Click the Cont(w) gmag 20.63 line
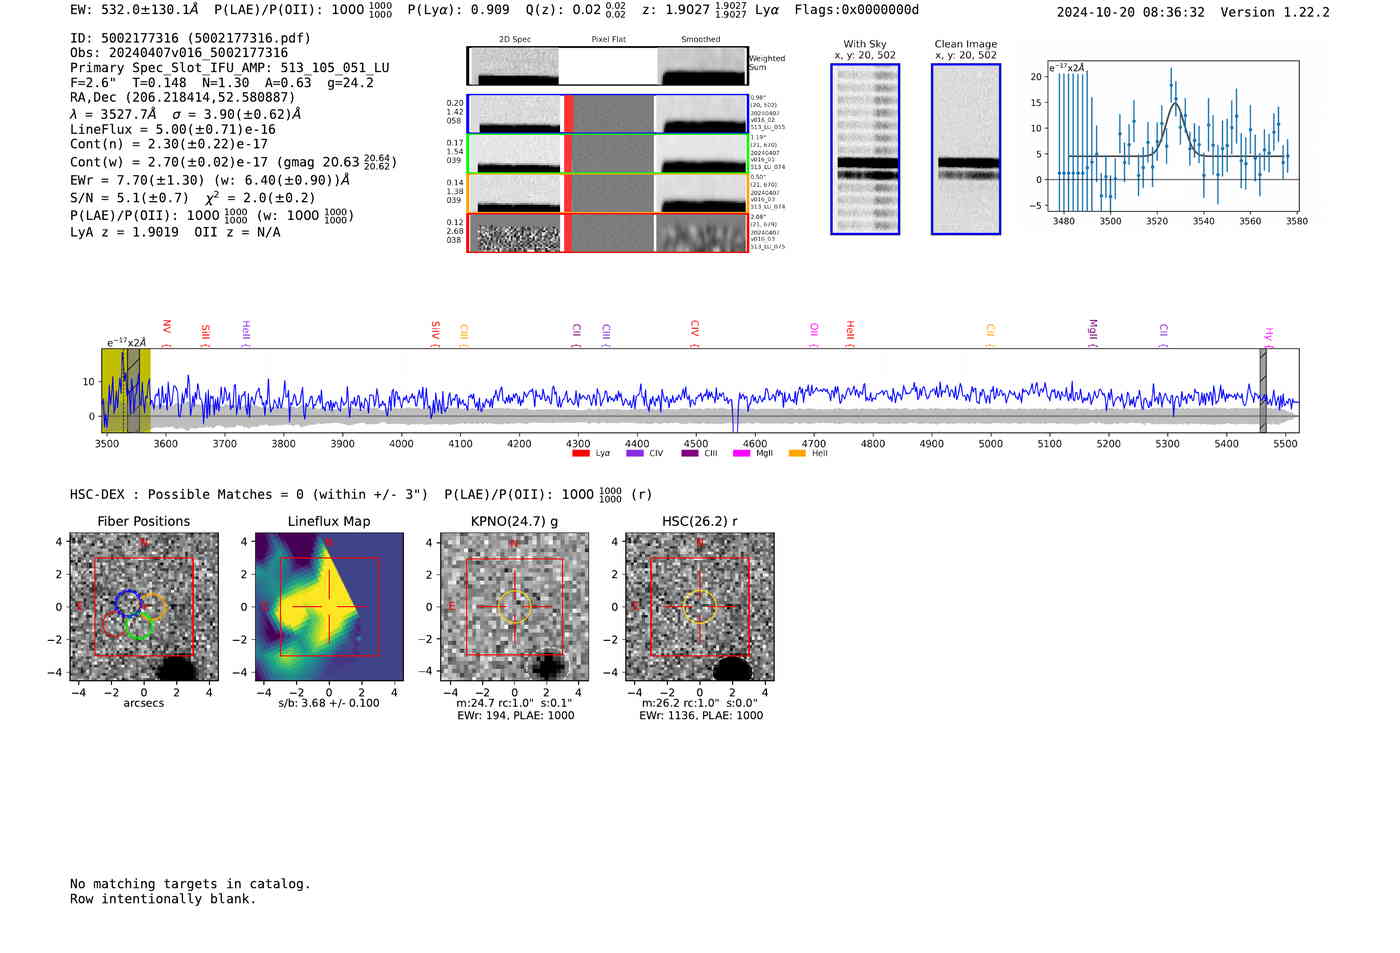 click(233, 161)
